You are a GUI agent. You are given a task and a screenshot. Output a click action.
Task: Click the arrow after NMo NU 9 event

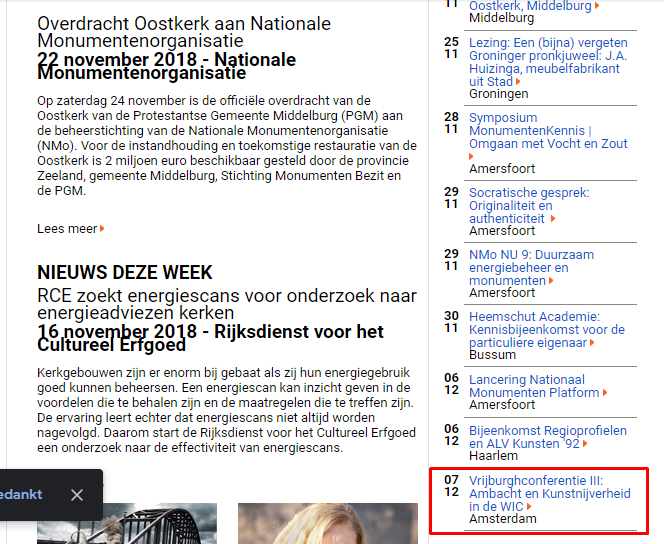[x=552, y=281]
